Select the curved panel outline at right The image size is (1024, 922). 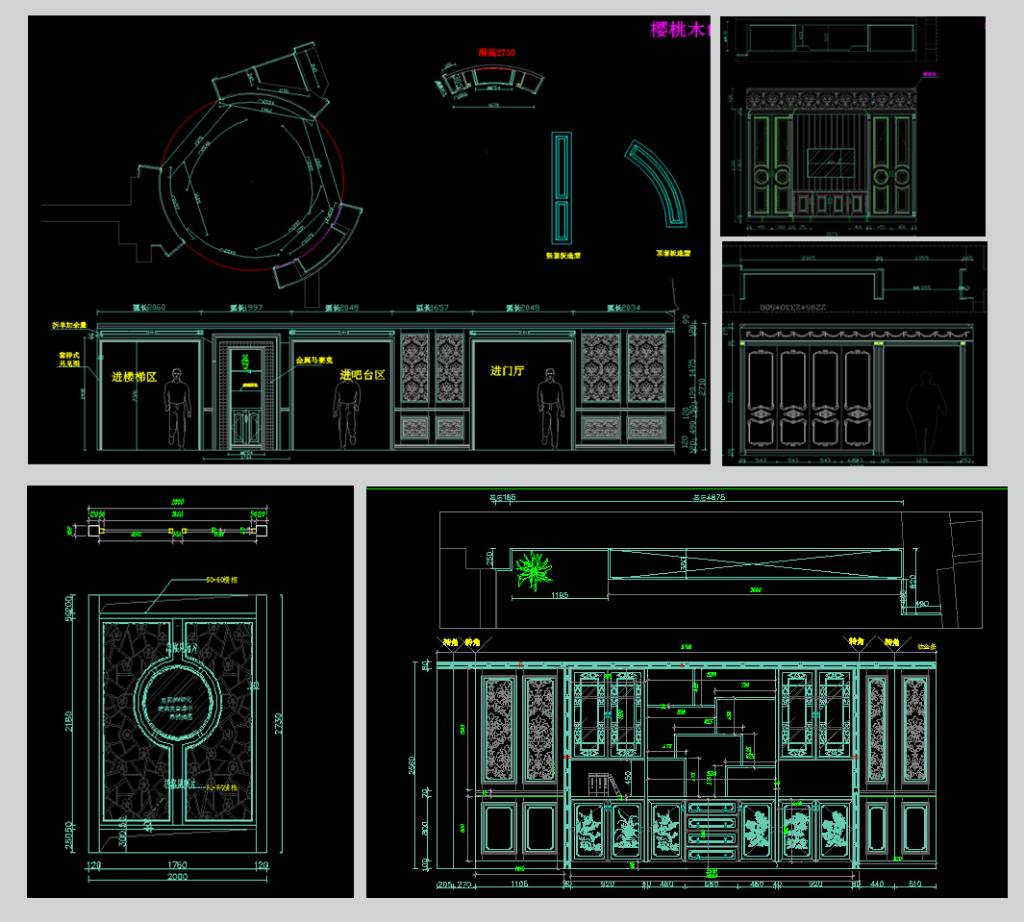pos(658,184)
